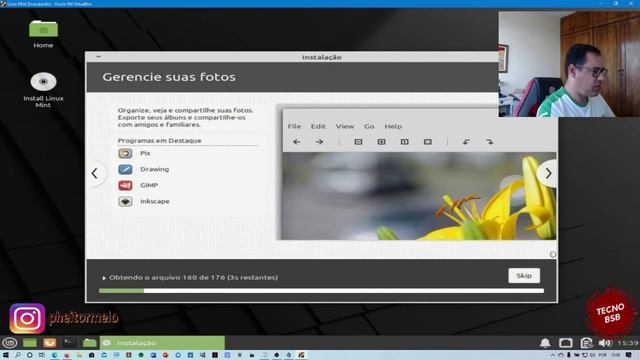640x360 pixels.
Task: Open the Edit menu in slide preview
Action: [x=318, y=126]
